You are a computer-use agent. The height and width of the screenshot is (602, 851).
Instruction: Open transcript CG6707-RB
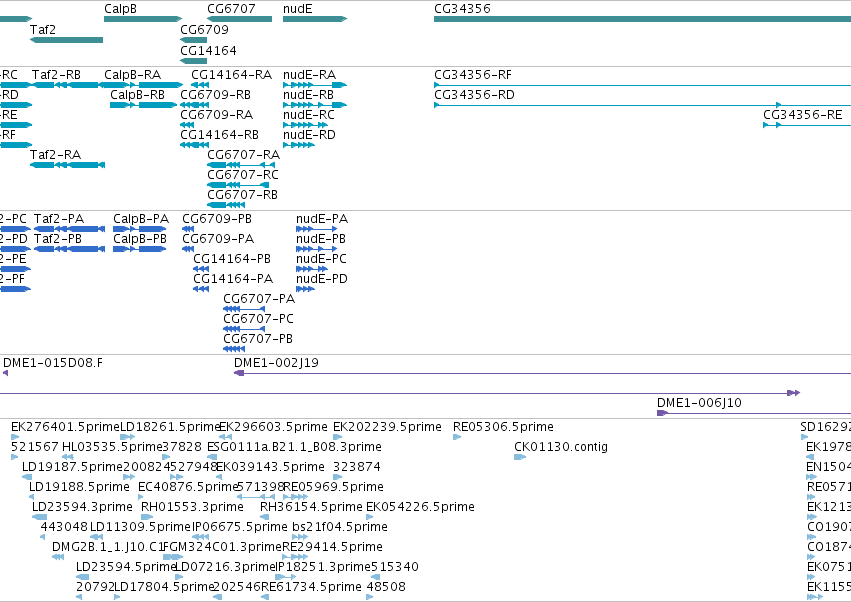click(x=243, y=194)
